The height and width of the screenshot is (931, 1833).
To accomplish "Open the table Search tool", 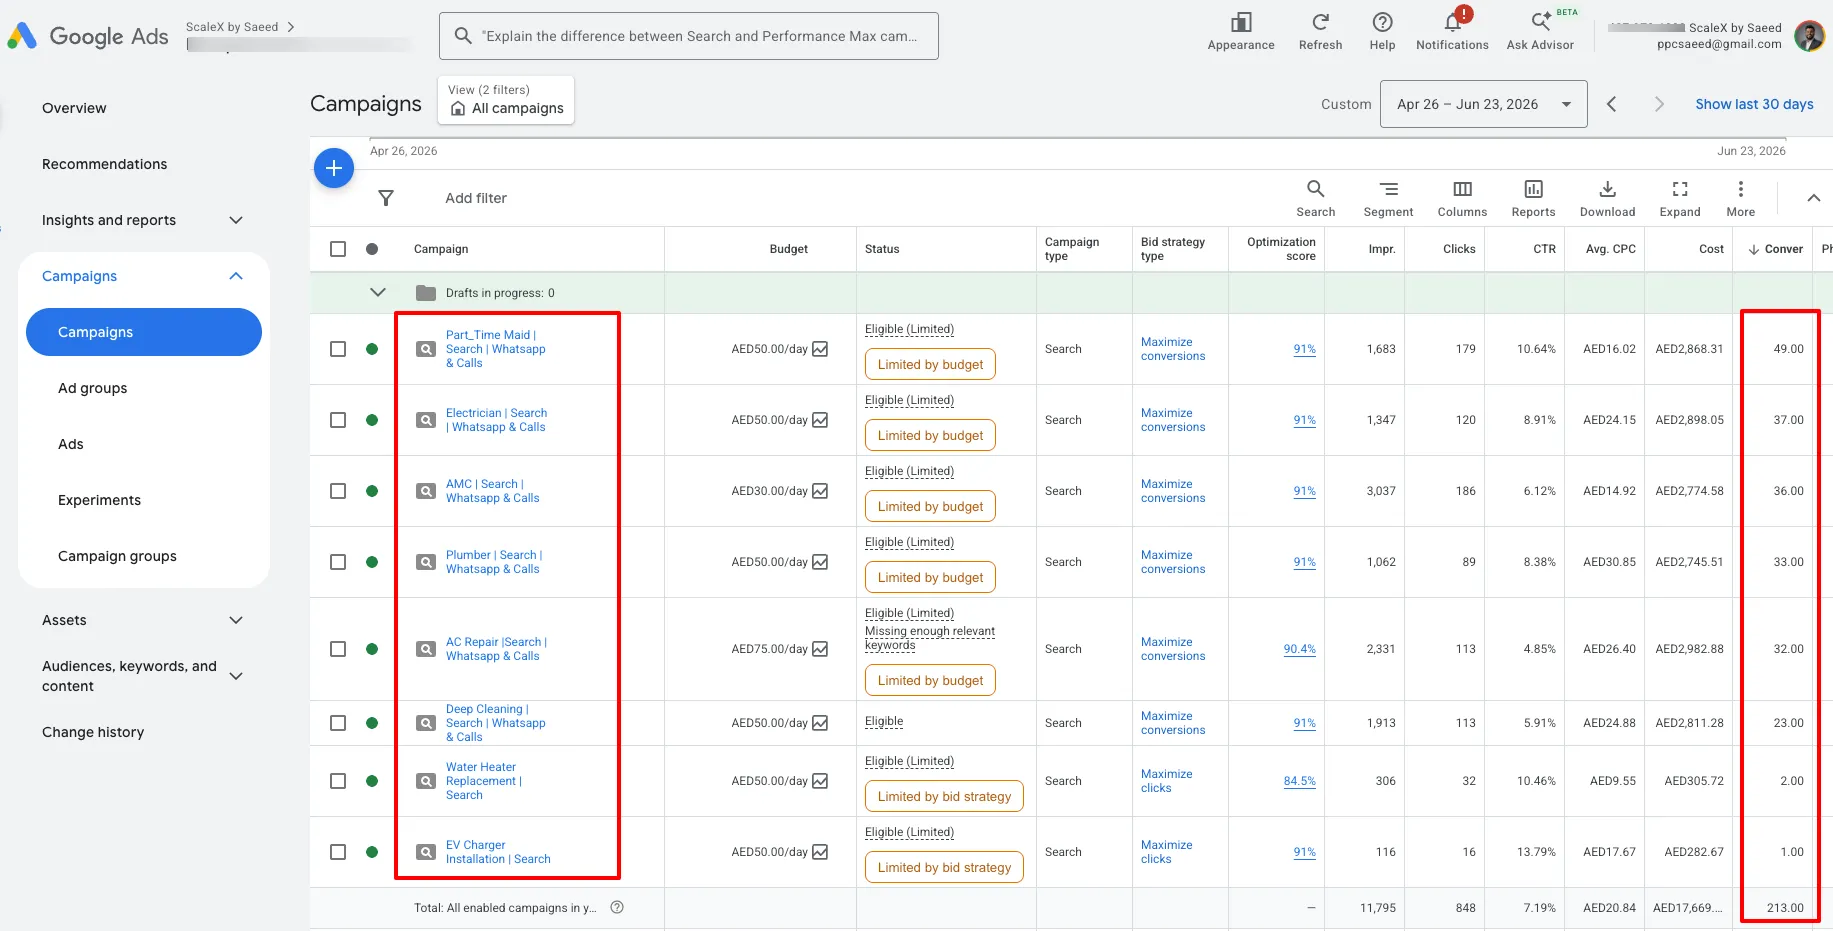I will (1315, 198).
